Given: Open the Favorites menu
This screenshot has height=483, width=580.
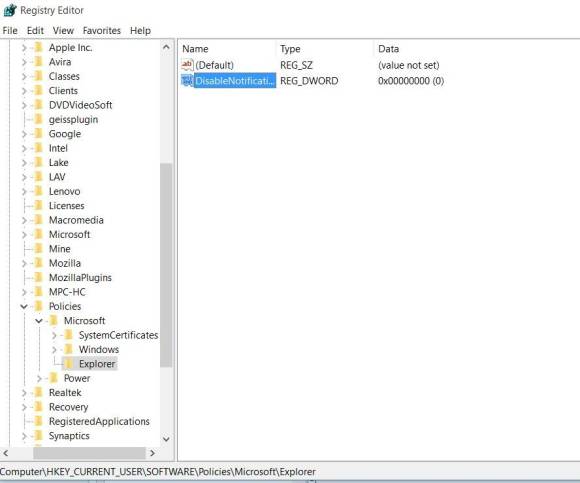Looking at the screenshot, I should click(102, 31).
